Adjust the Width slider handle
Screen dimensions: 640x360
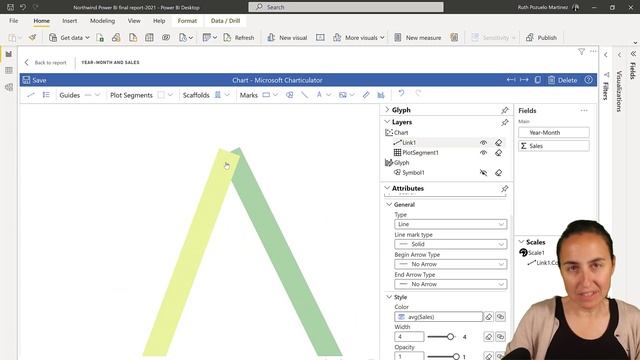tap(450, 337)
